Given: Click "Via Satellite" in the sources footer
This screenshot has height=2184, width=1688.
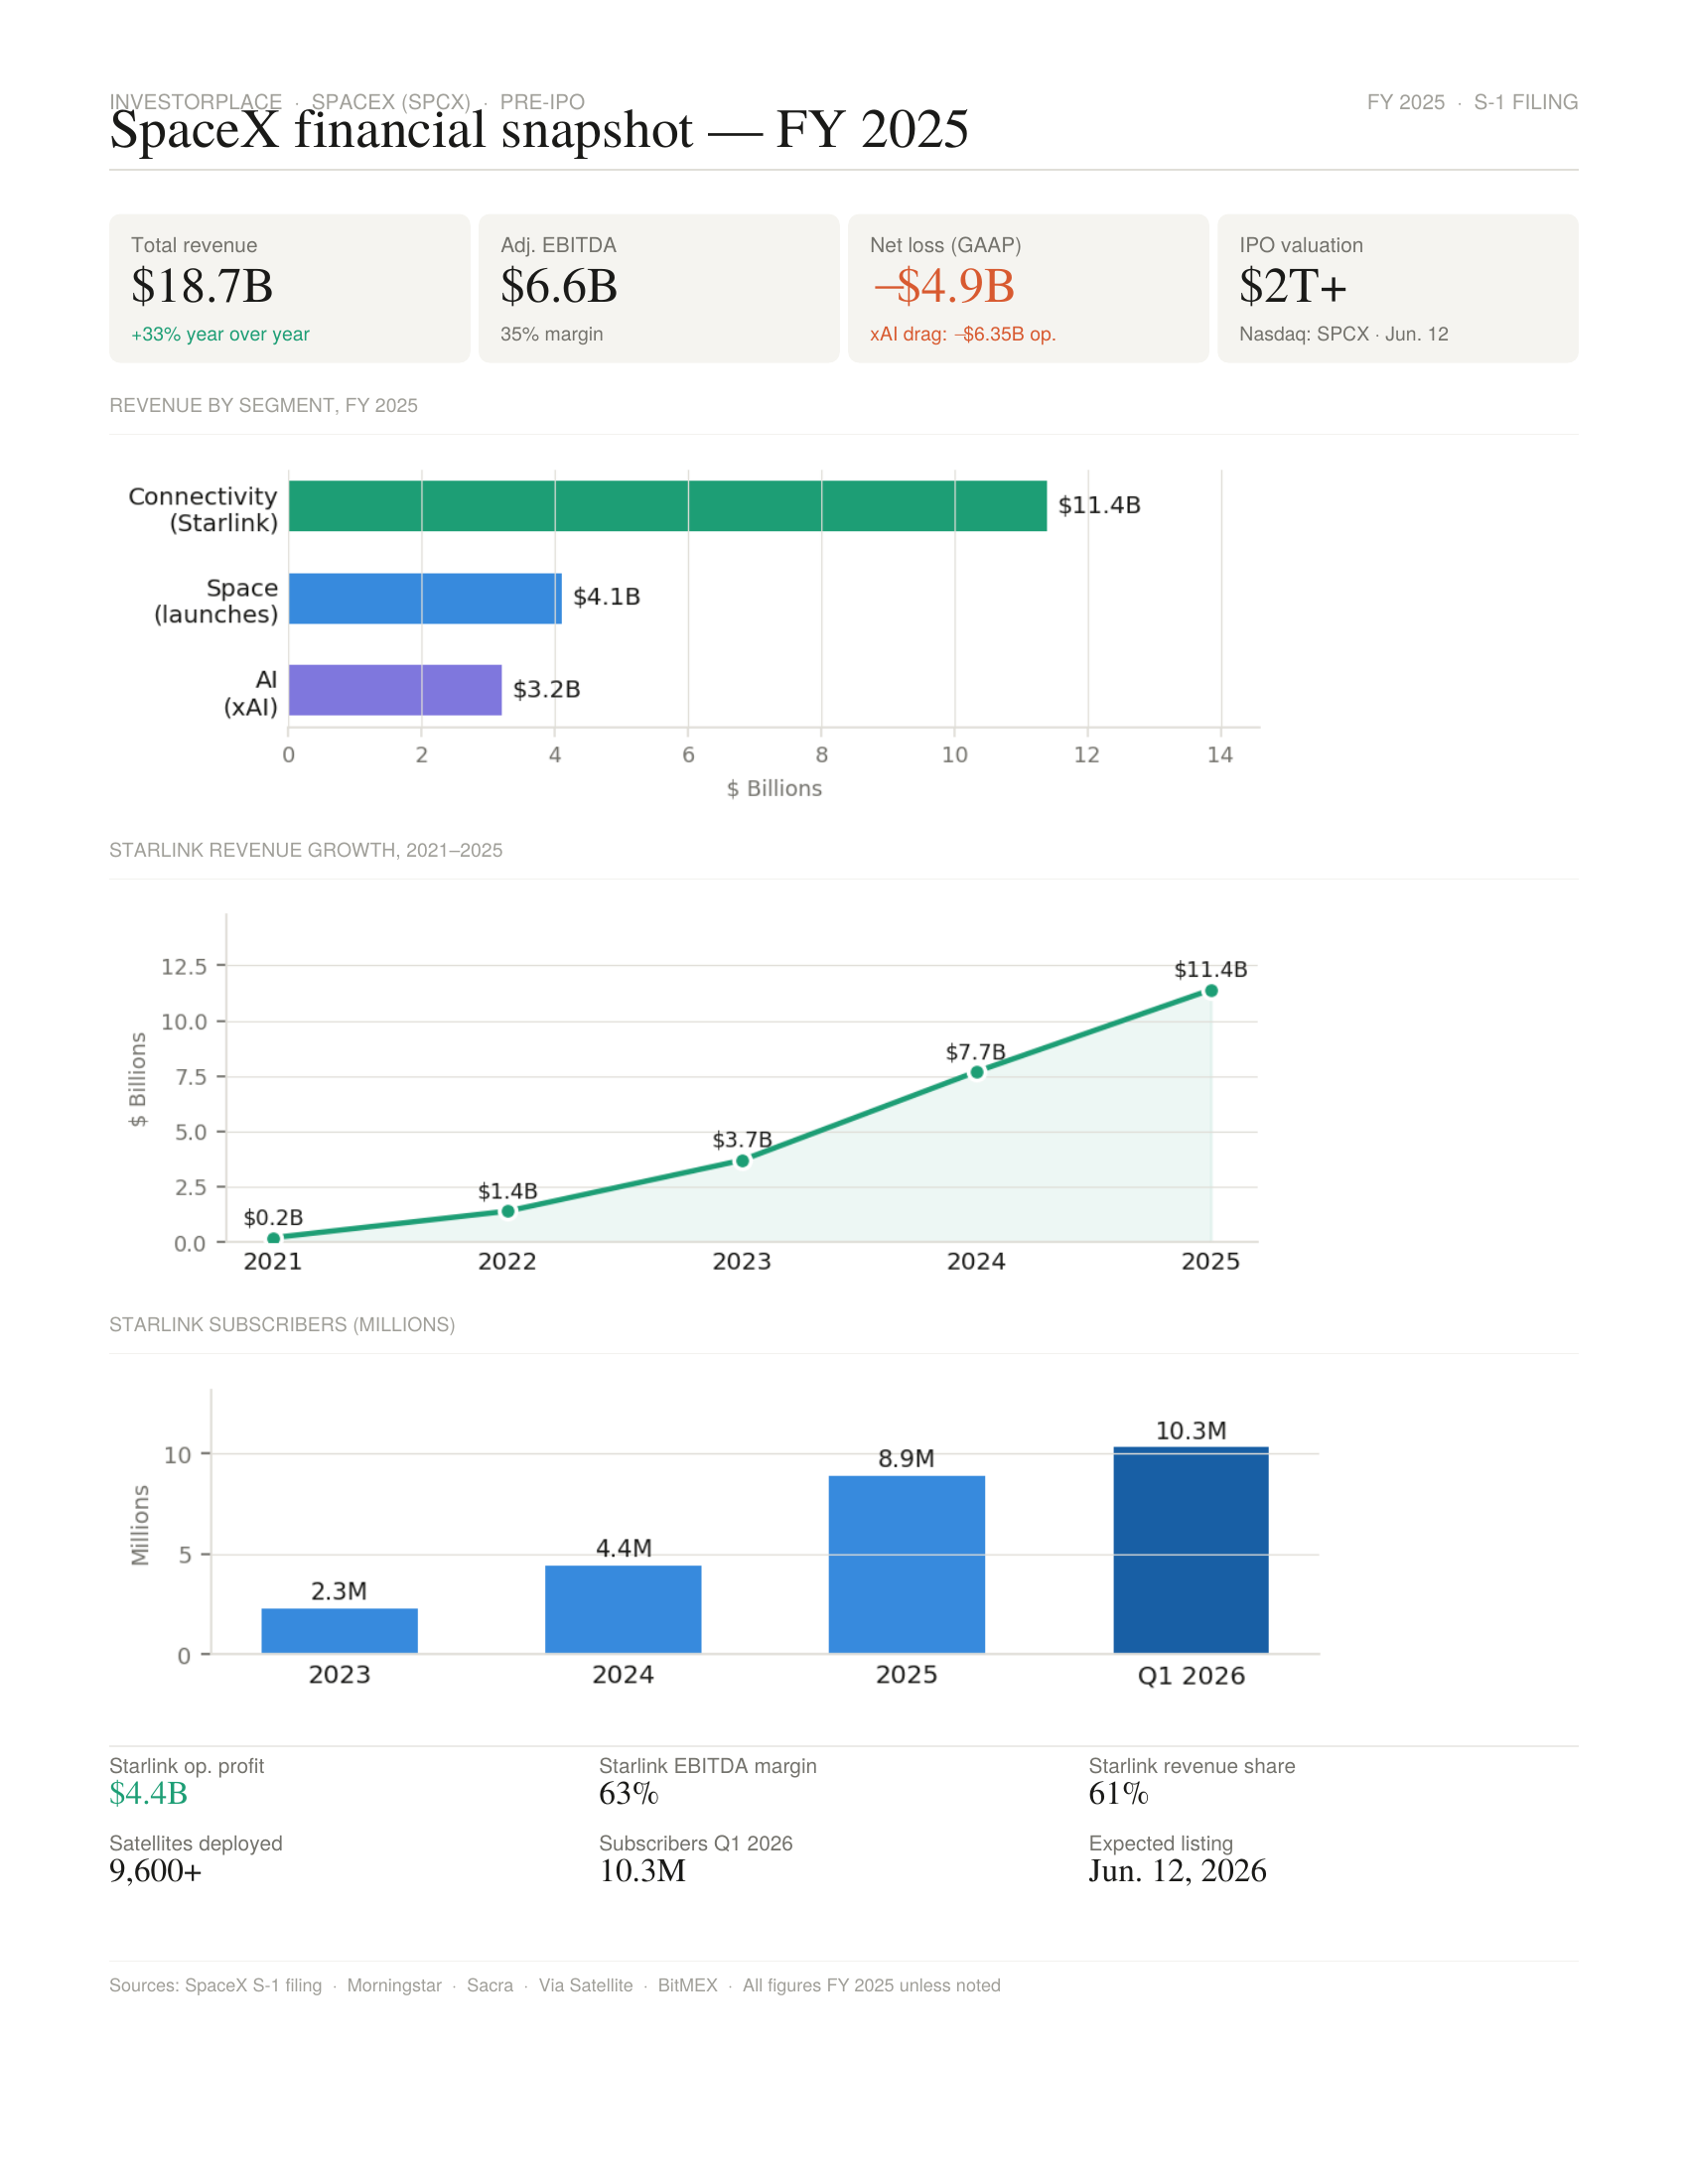Looking at the screenshot, I should [586, 1985].
